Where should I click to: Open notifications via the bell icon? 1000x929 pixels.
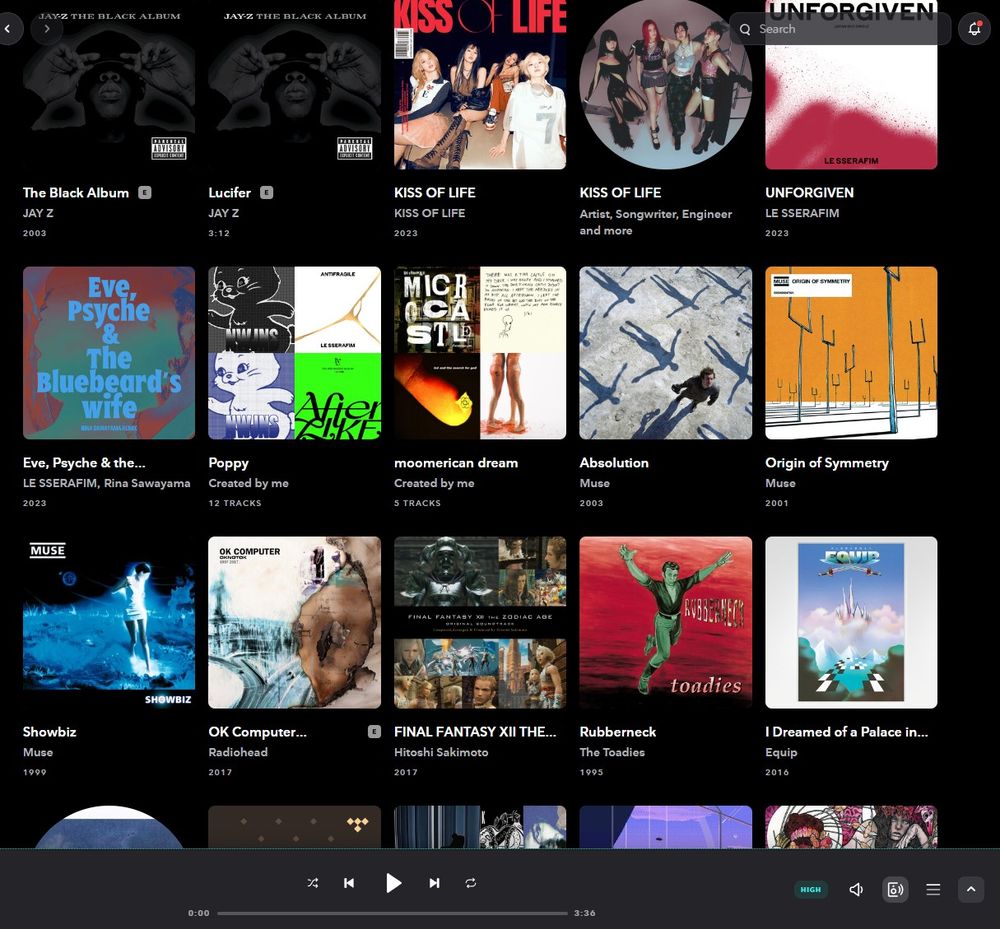(x=974, y=29)
